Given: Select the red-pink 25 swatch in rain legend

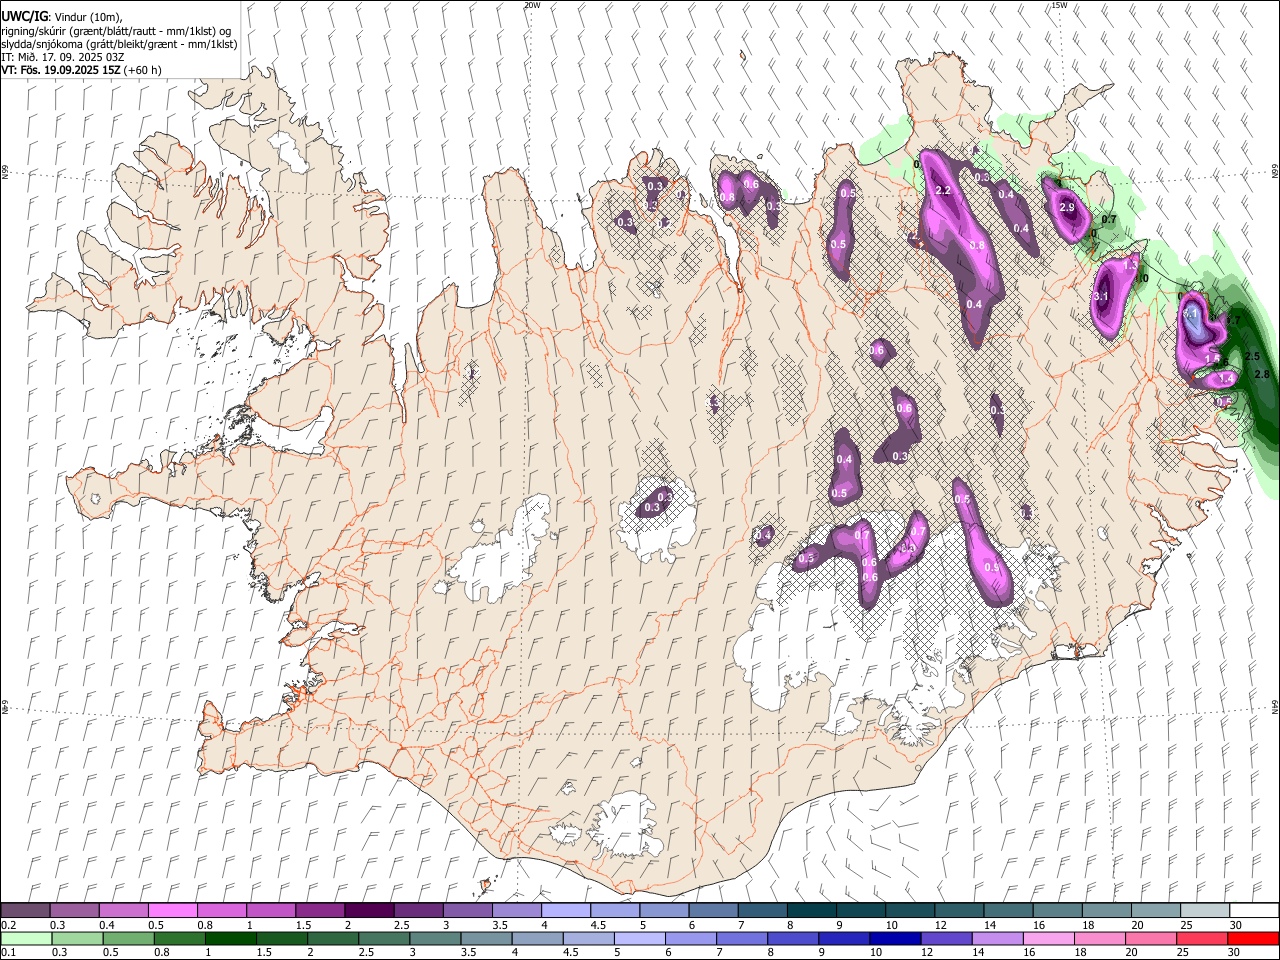Looking at the screenshot, I should tap(1202, 938).
